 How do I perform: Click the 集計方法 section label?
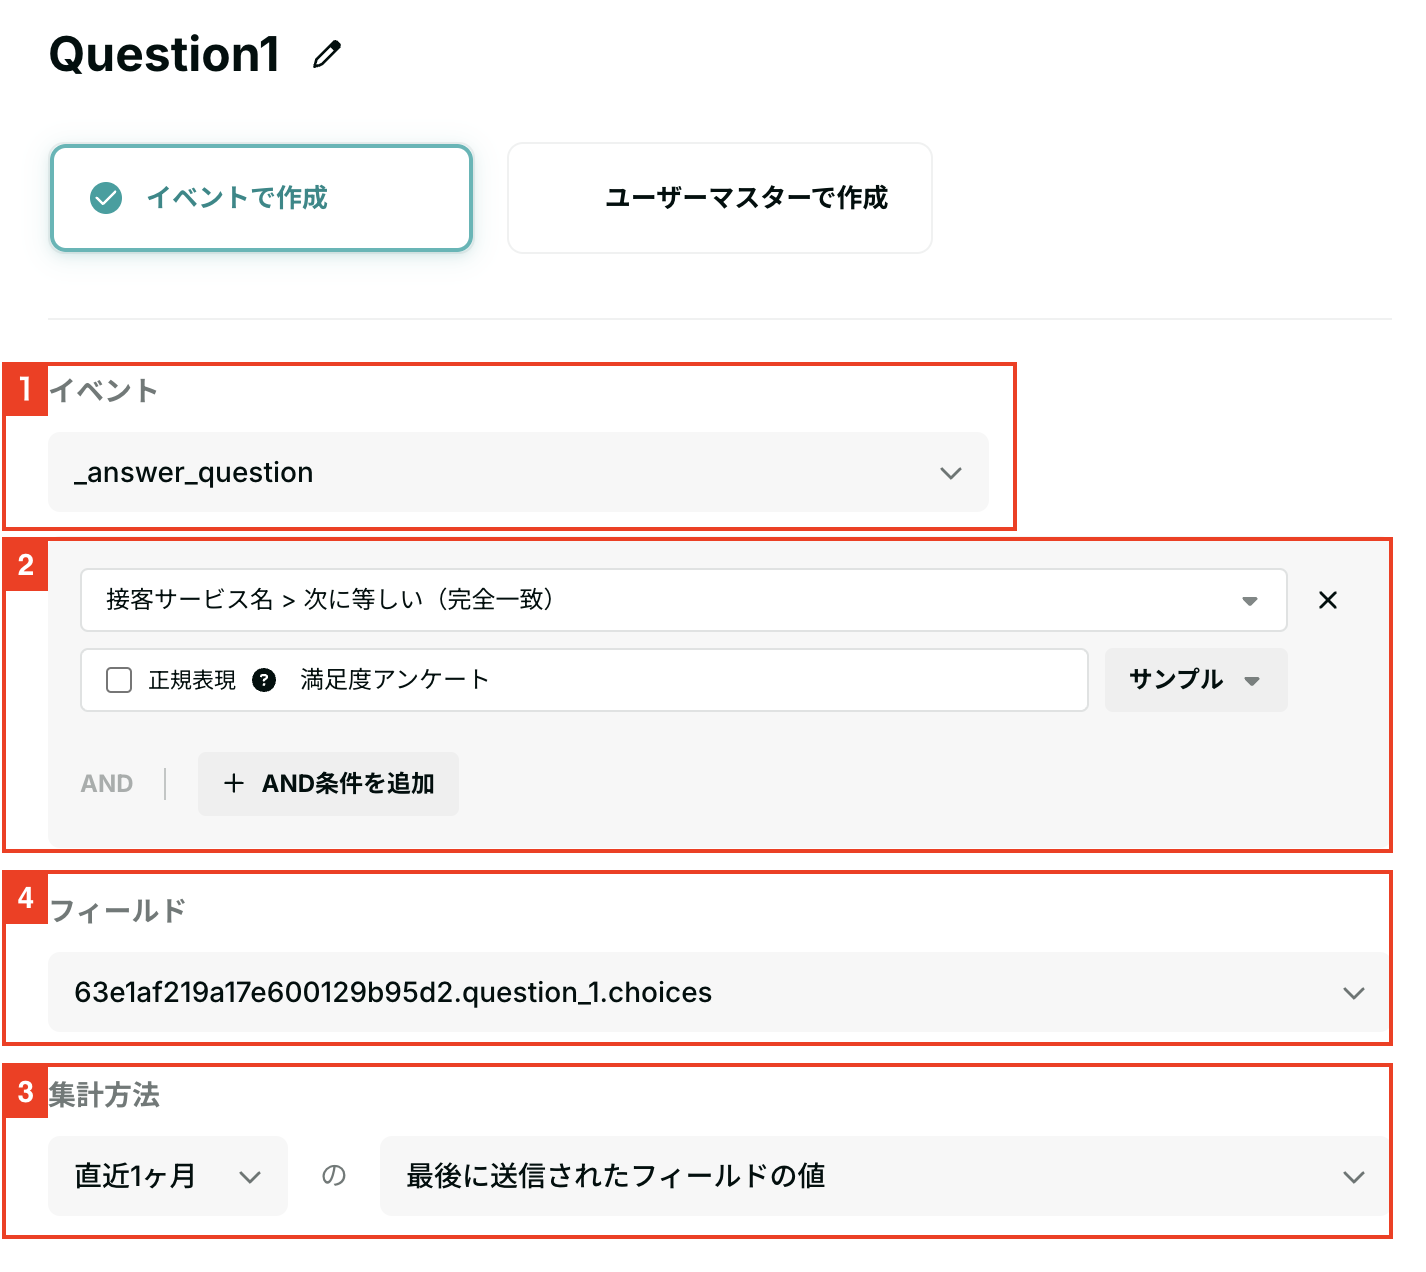click(x=105, y=1095)
